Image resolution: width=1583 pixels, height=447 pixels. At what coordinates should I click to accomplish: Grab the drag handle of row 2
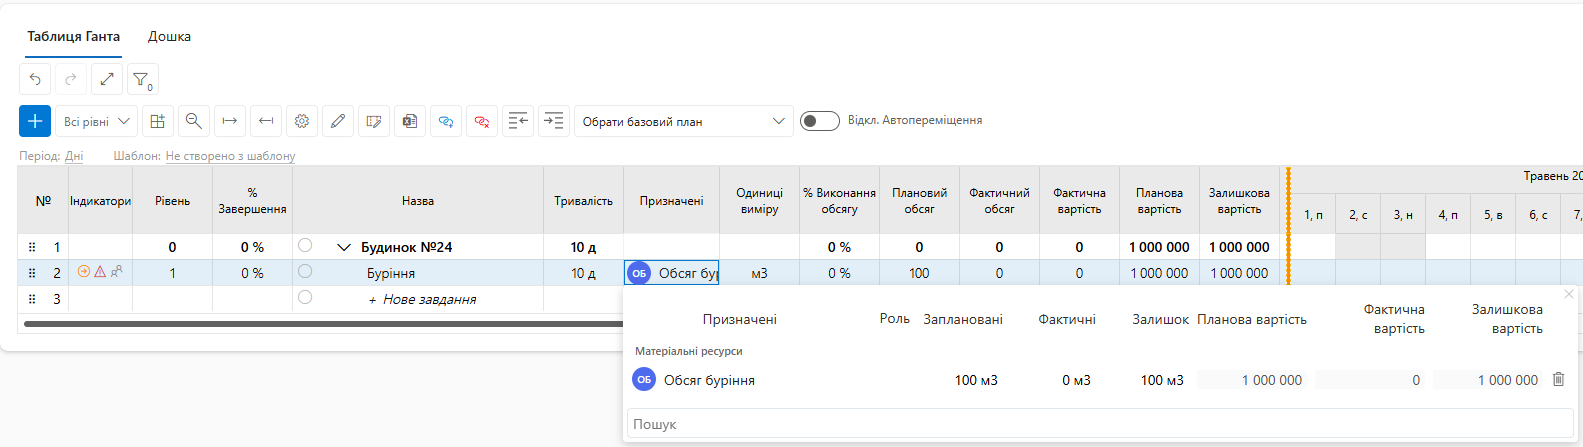pos(32,273)
